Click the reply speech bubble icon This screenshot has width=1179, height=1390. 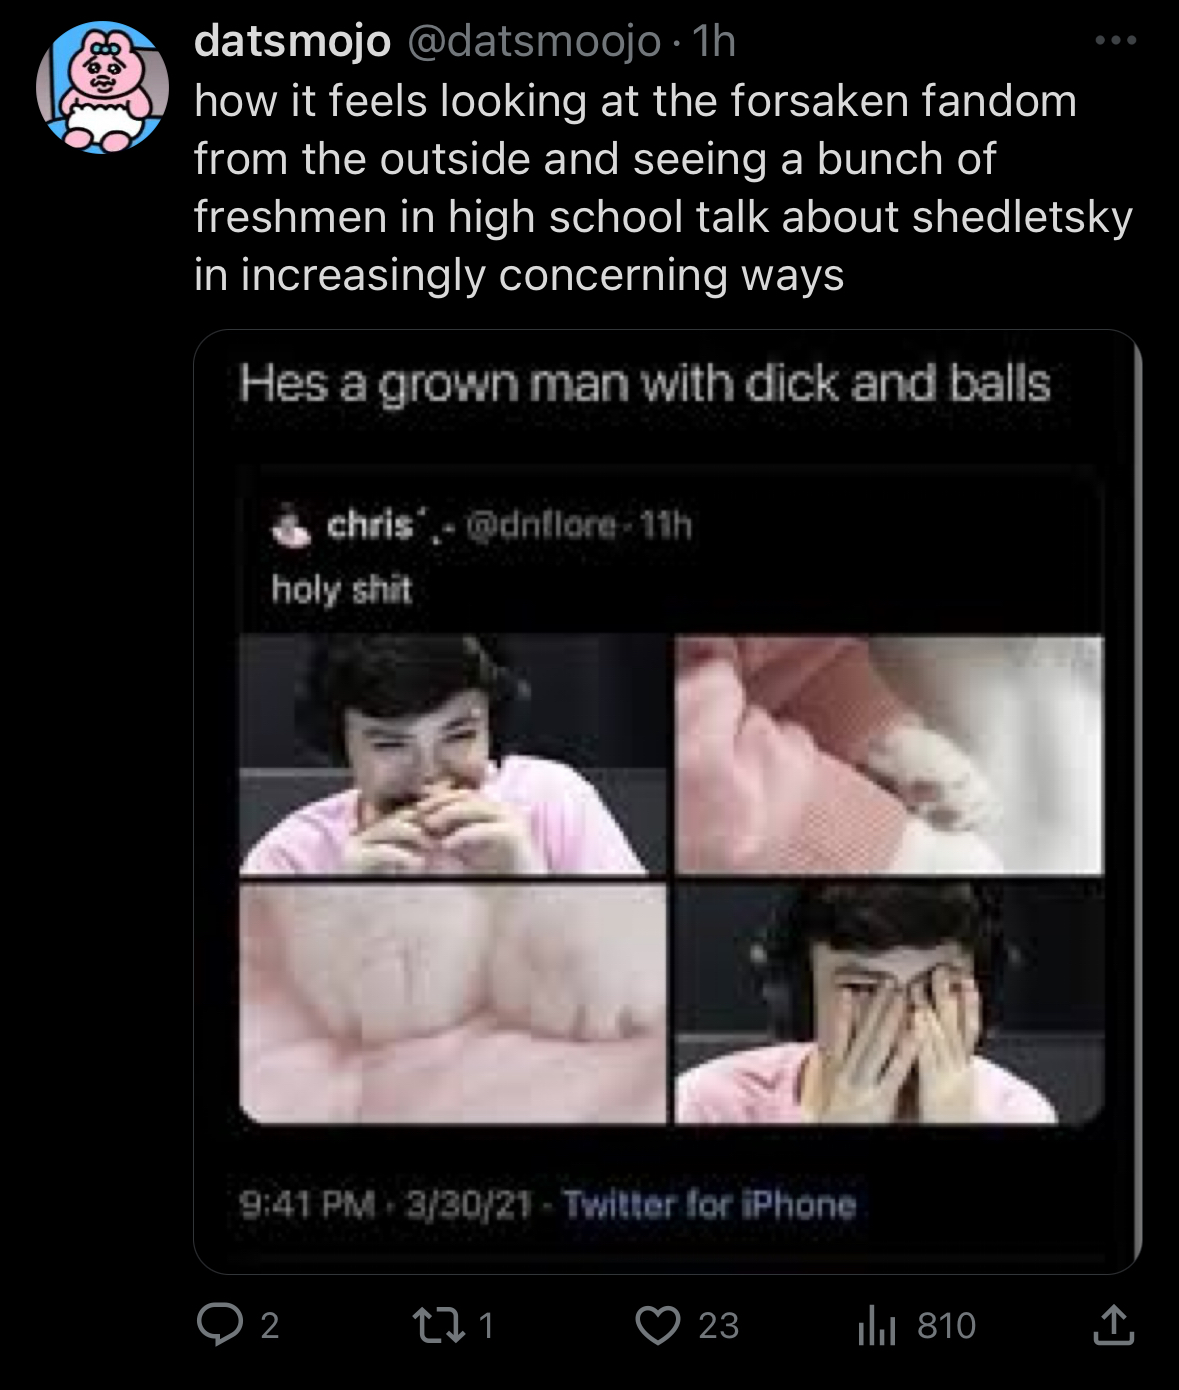(x=215, y=1325)
